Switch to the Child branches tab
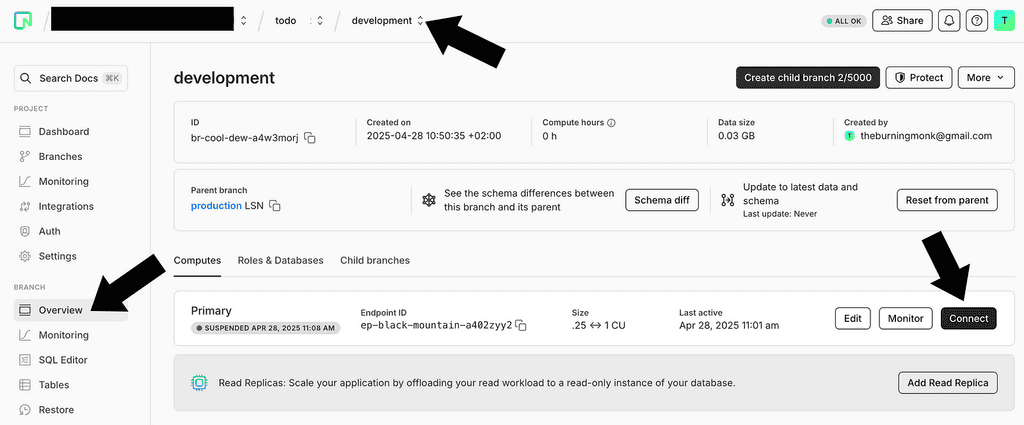Viewport: 1024px width, 425px height. [374, 260]
